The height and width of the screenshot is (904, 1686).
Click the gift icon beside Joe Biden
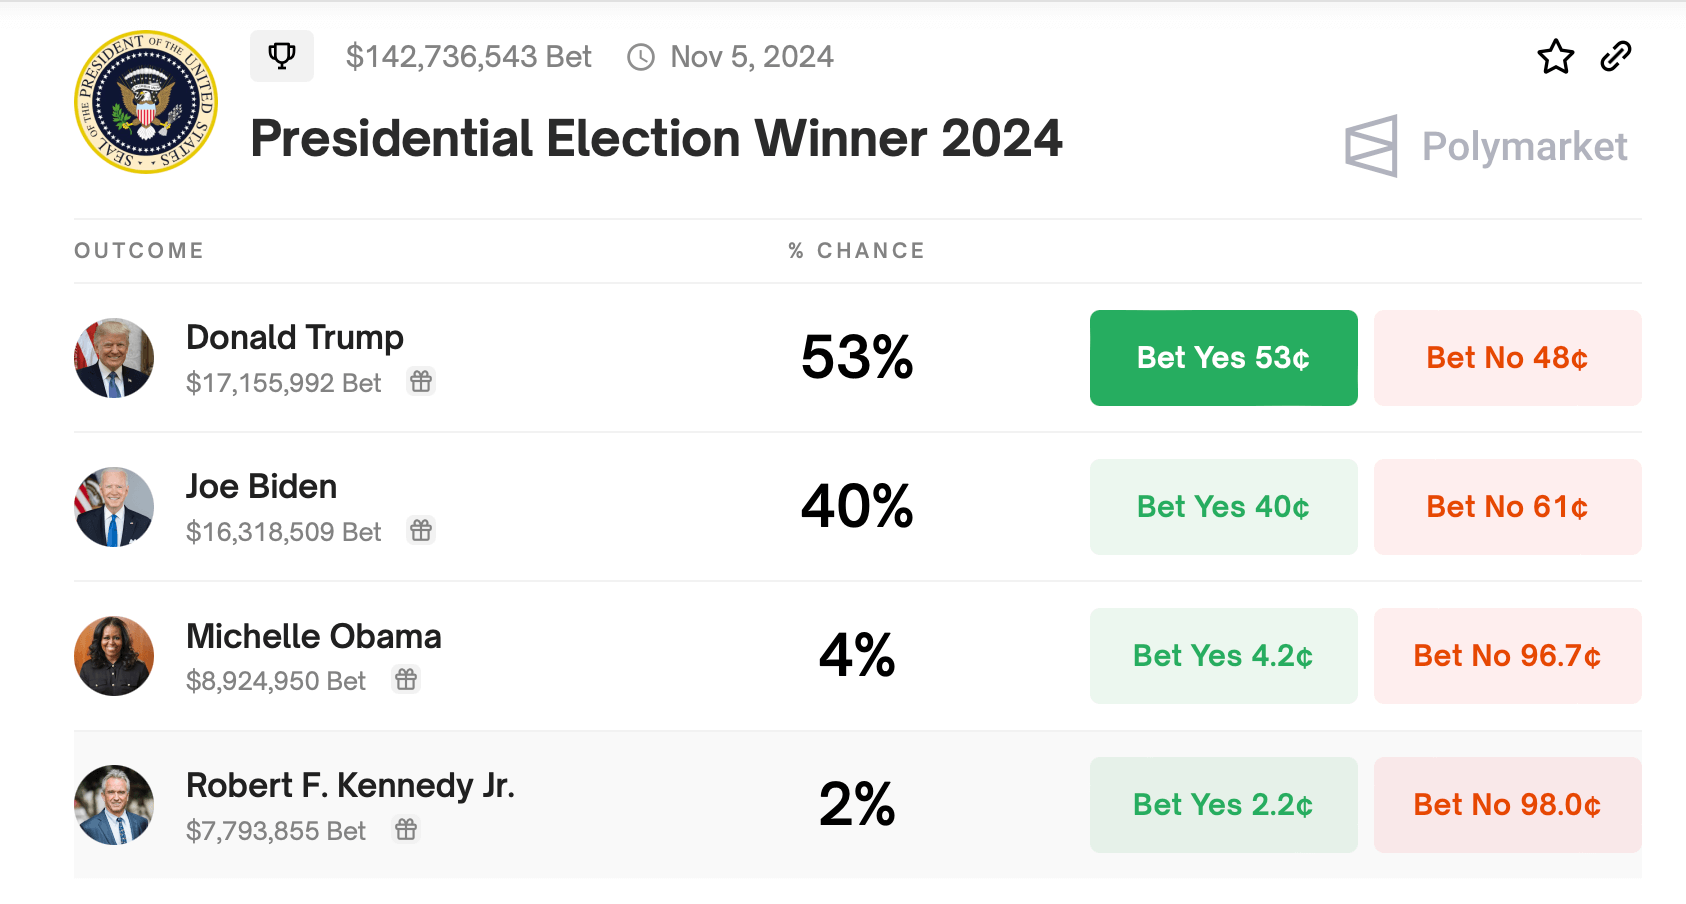(421, 530)
